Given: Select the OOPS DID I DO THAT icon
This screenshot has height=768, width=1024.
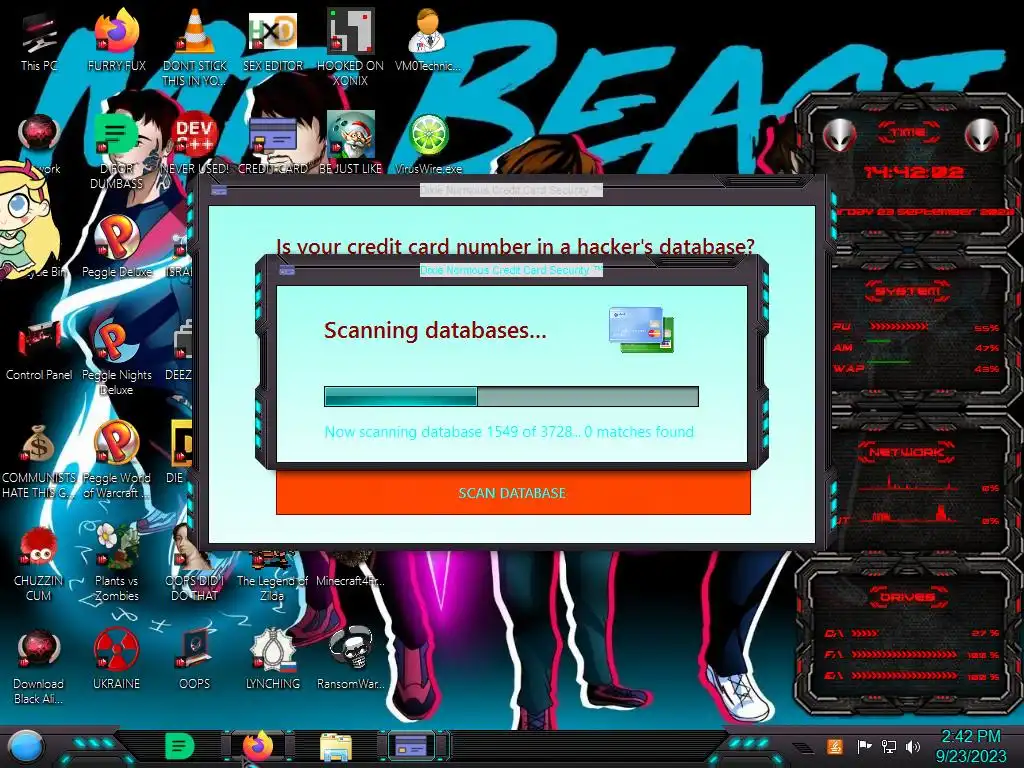Looking at the screenshot, I should [194, 563].
